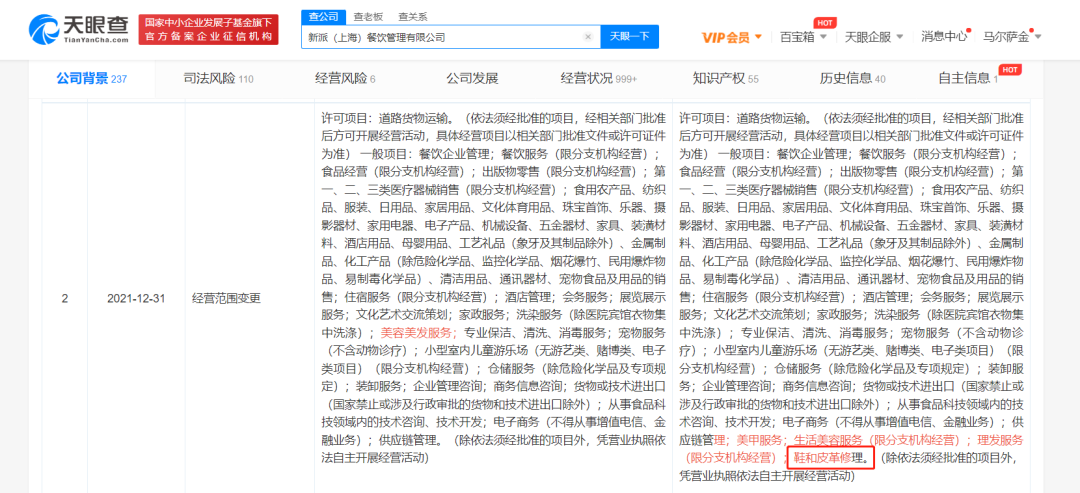The height and width of the screenshot is (493, 1080).
Task: Switch to the 公司背景 tab
Action: [x=92, y=78]
